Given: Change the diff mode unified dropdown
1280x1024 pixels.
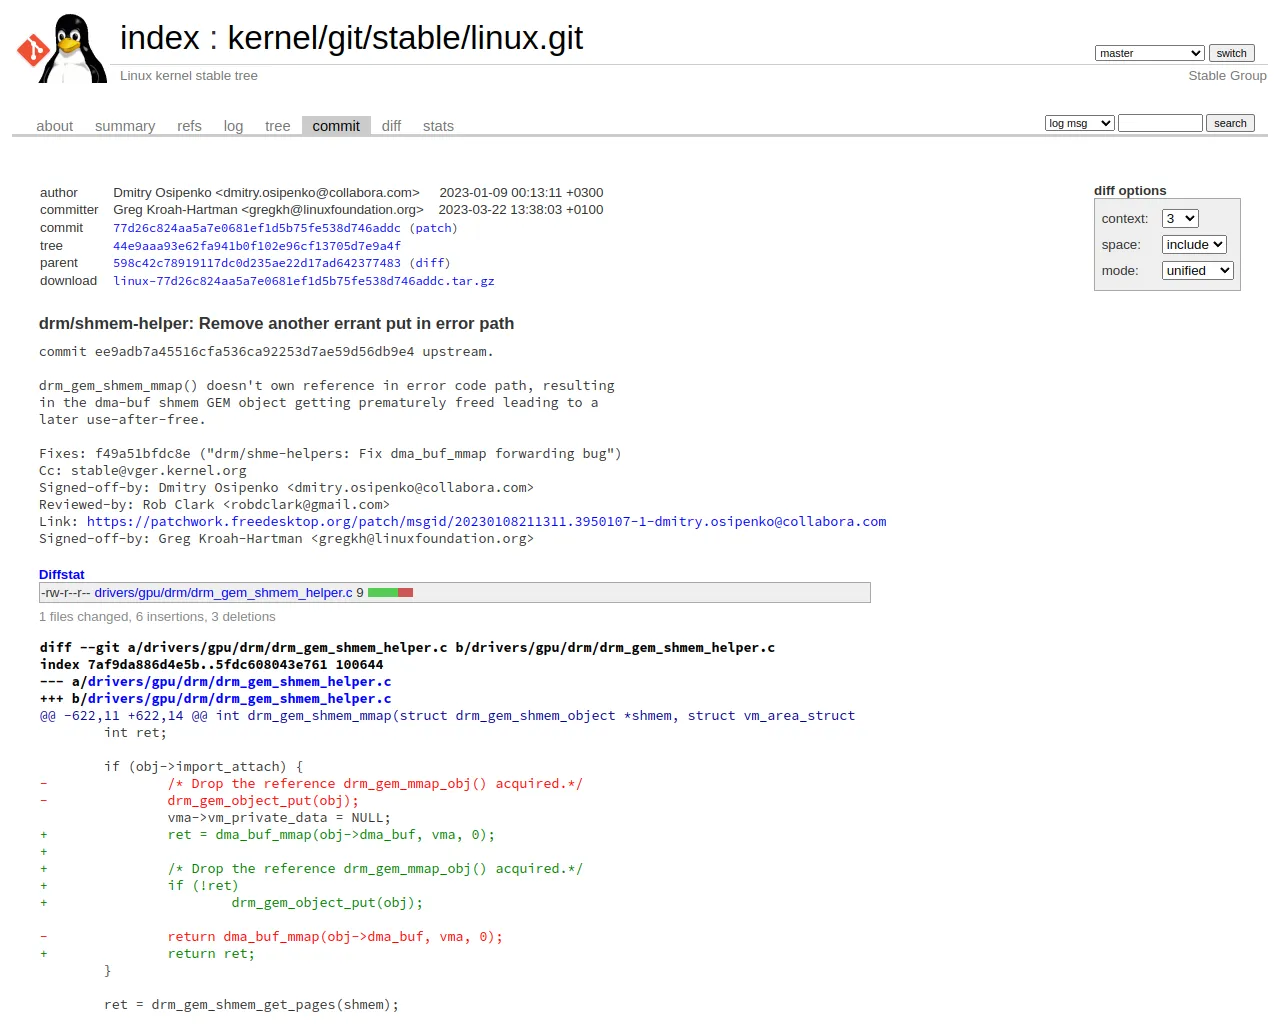Looking at the screenshot, I should (x=1197, y=270).
